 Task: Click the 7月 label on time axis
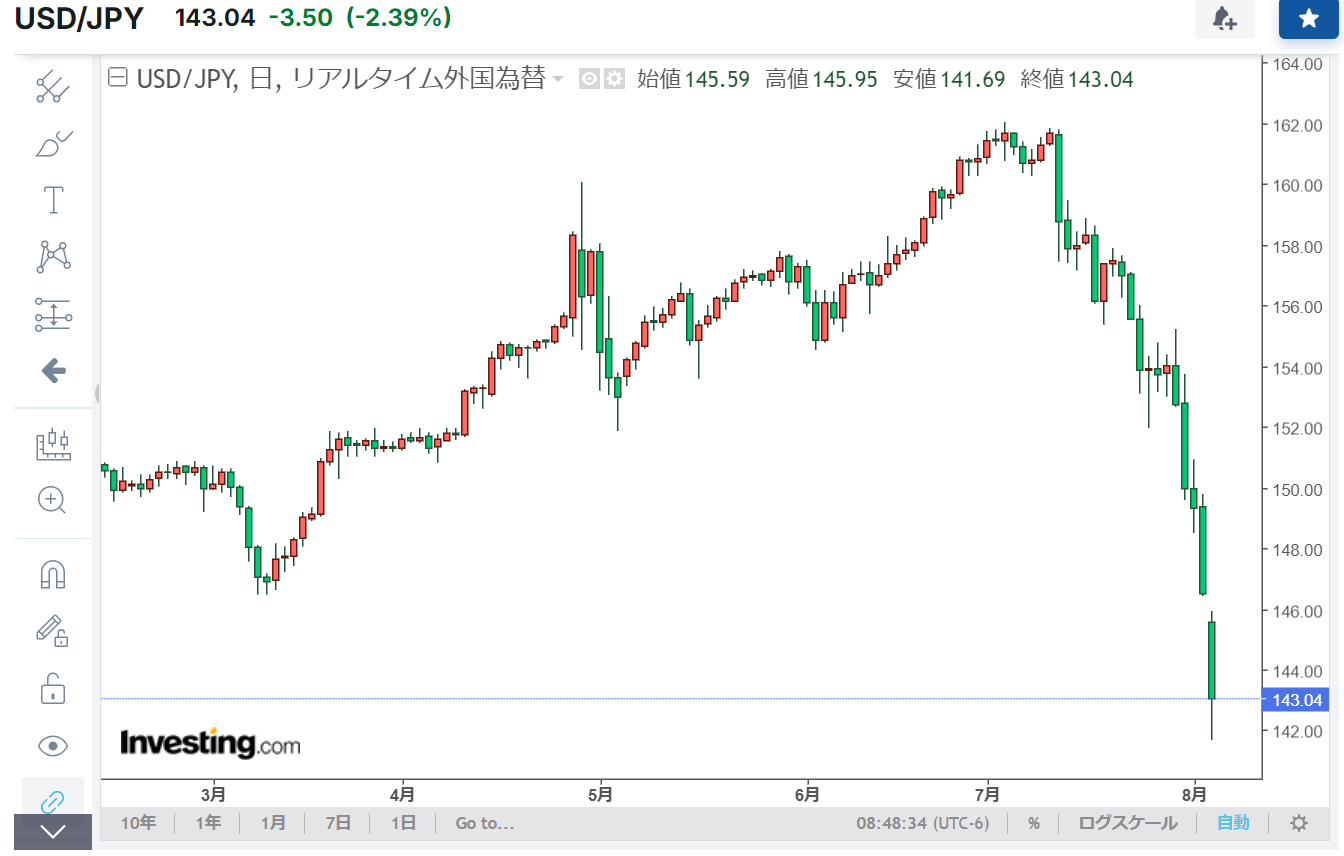click(987, 795)
